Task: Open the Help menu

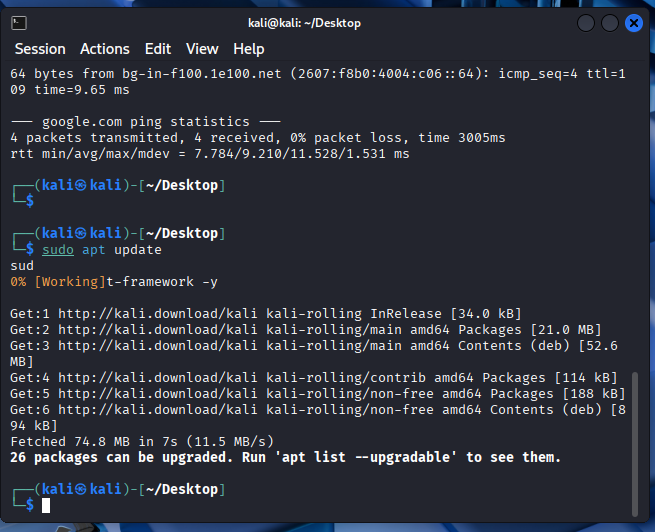Action: click(x=249, y=49)
